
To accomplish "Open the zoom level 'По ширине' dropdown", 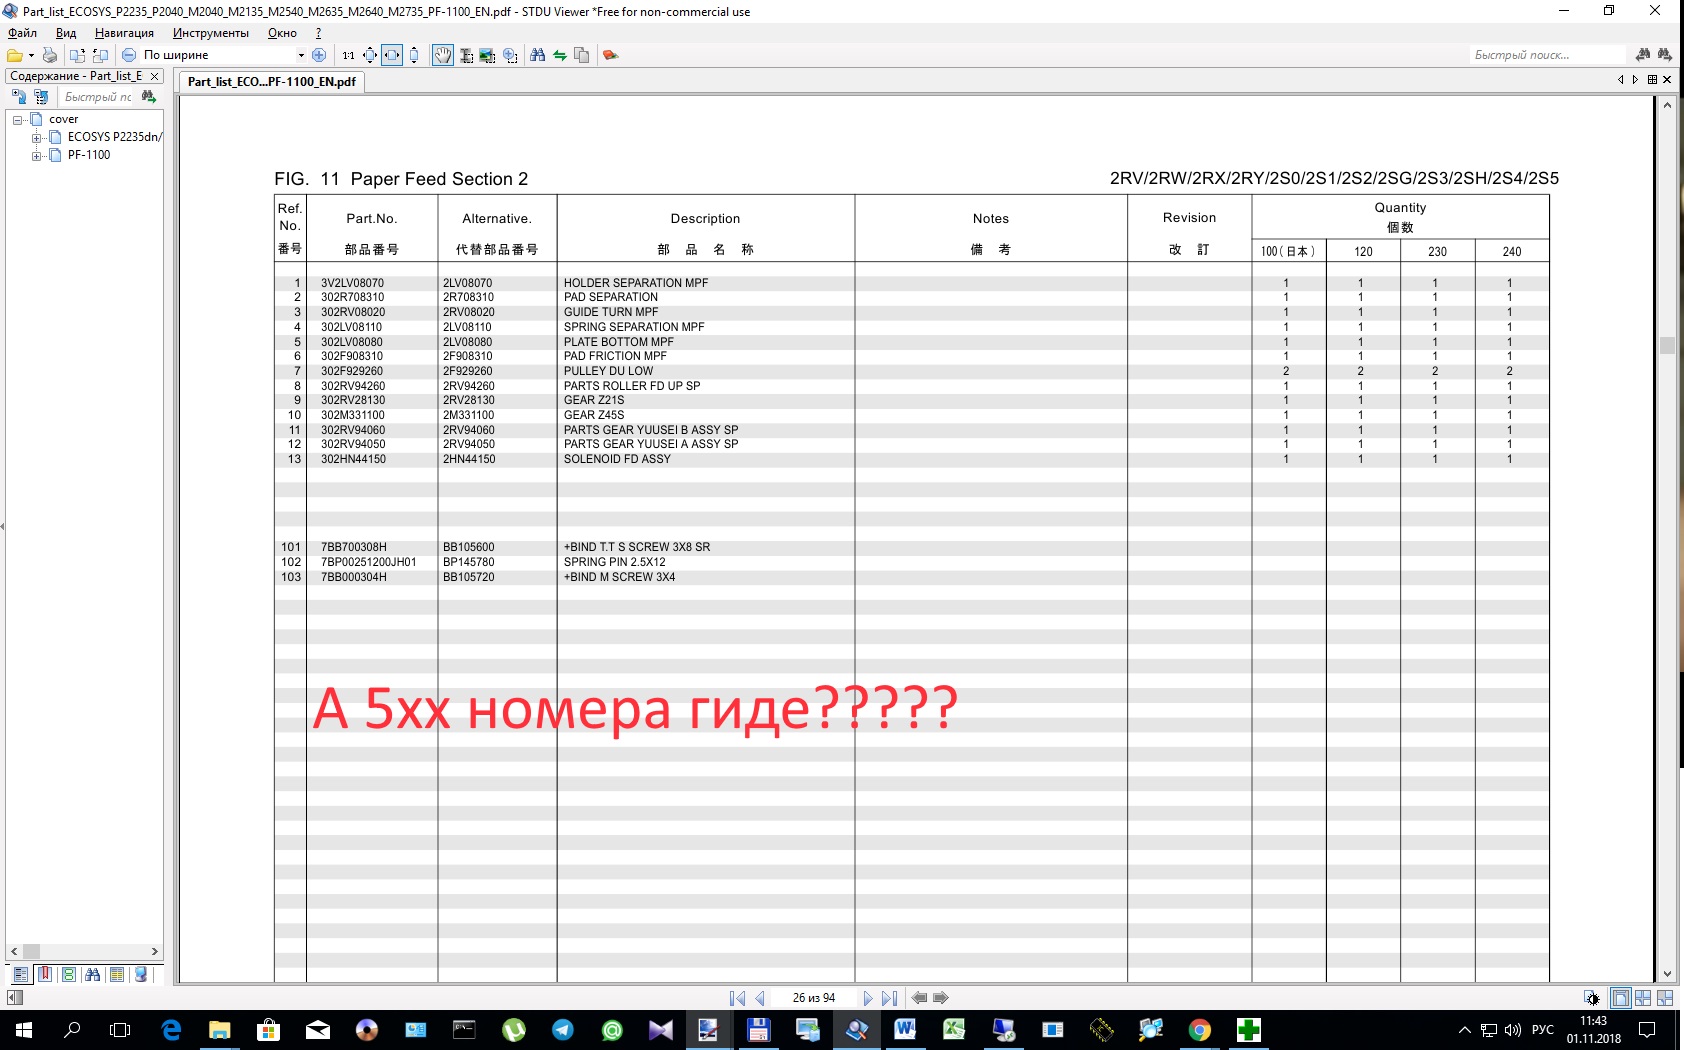I will click(301, 55).
